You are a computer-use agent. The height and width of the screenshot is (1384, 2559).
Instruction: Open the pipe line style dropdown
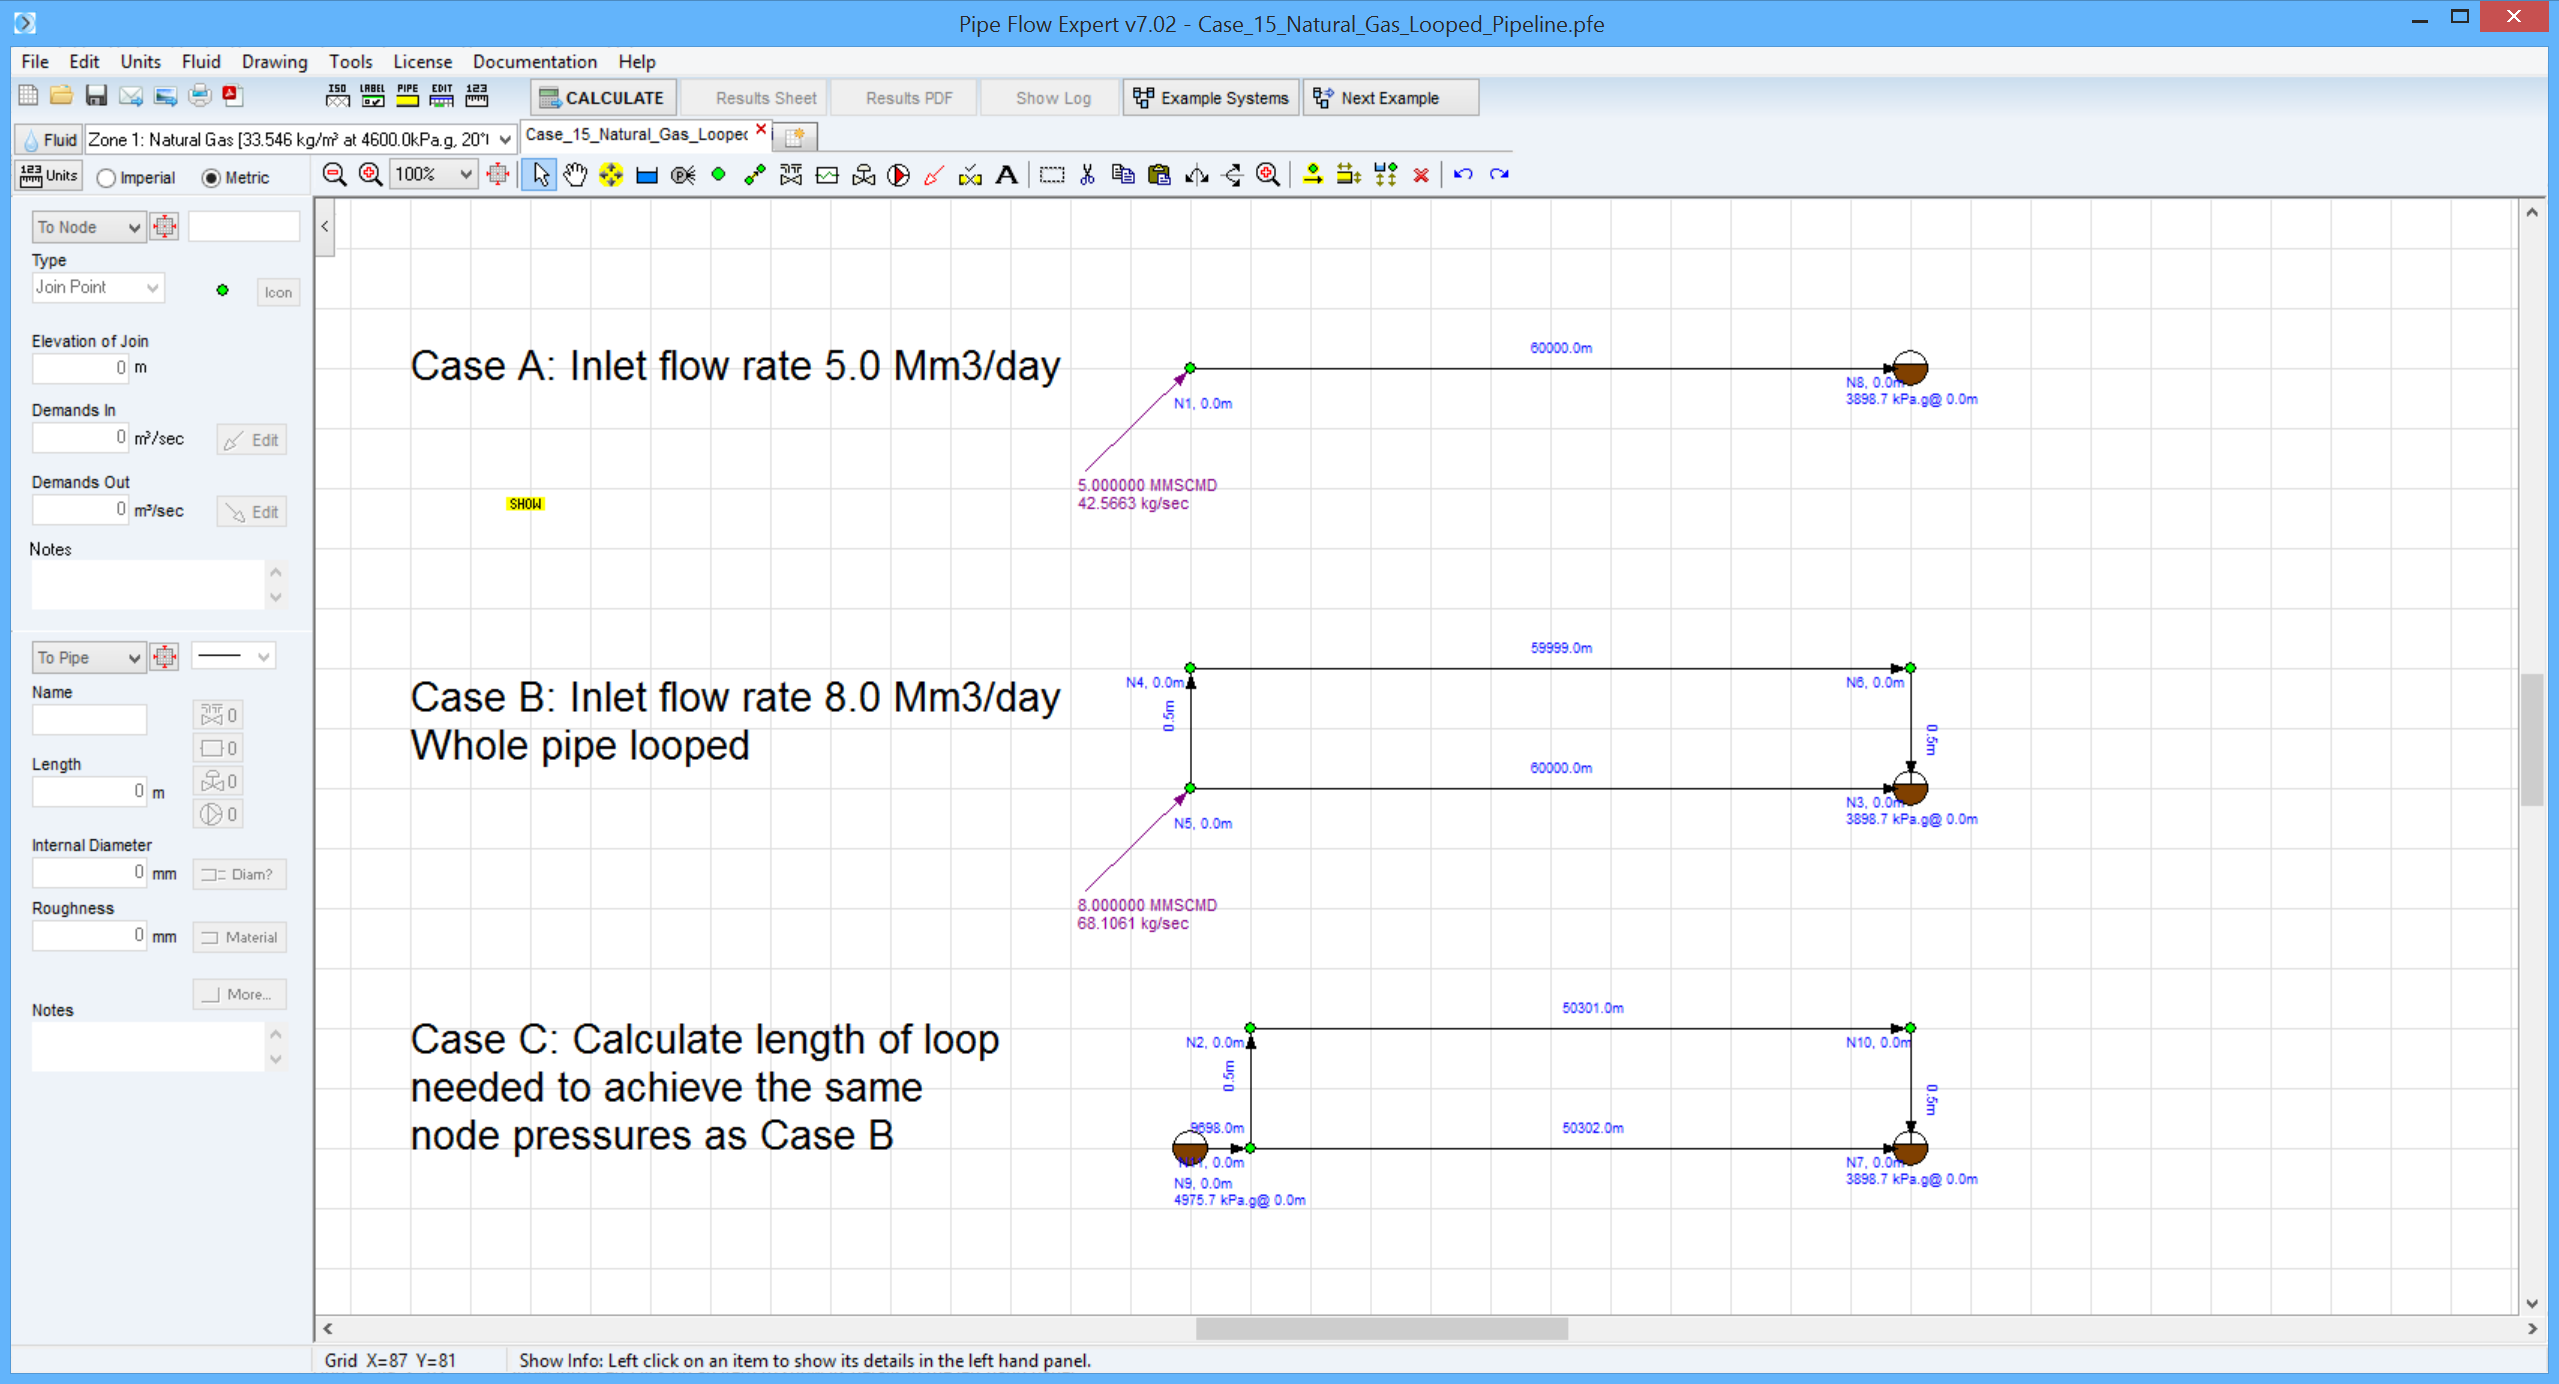point(233,656)
